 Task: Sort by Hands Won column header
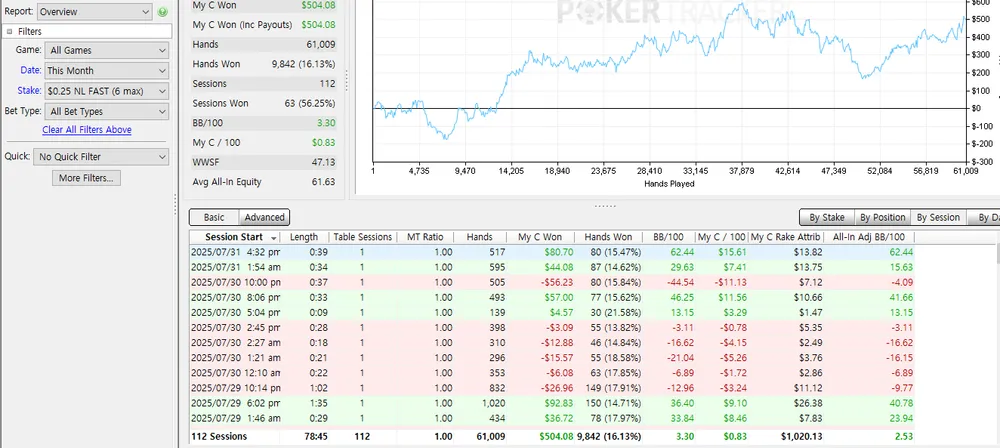(x=608, y=237)
